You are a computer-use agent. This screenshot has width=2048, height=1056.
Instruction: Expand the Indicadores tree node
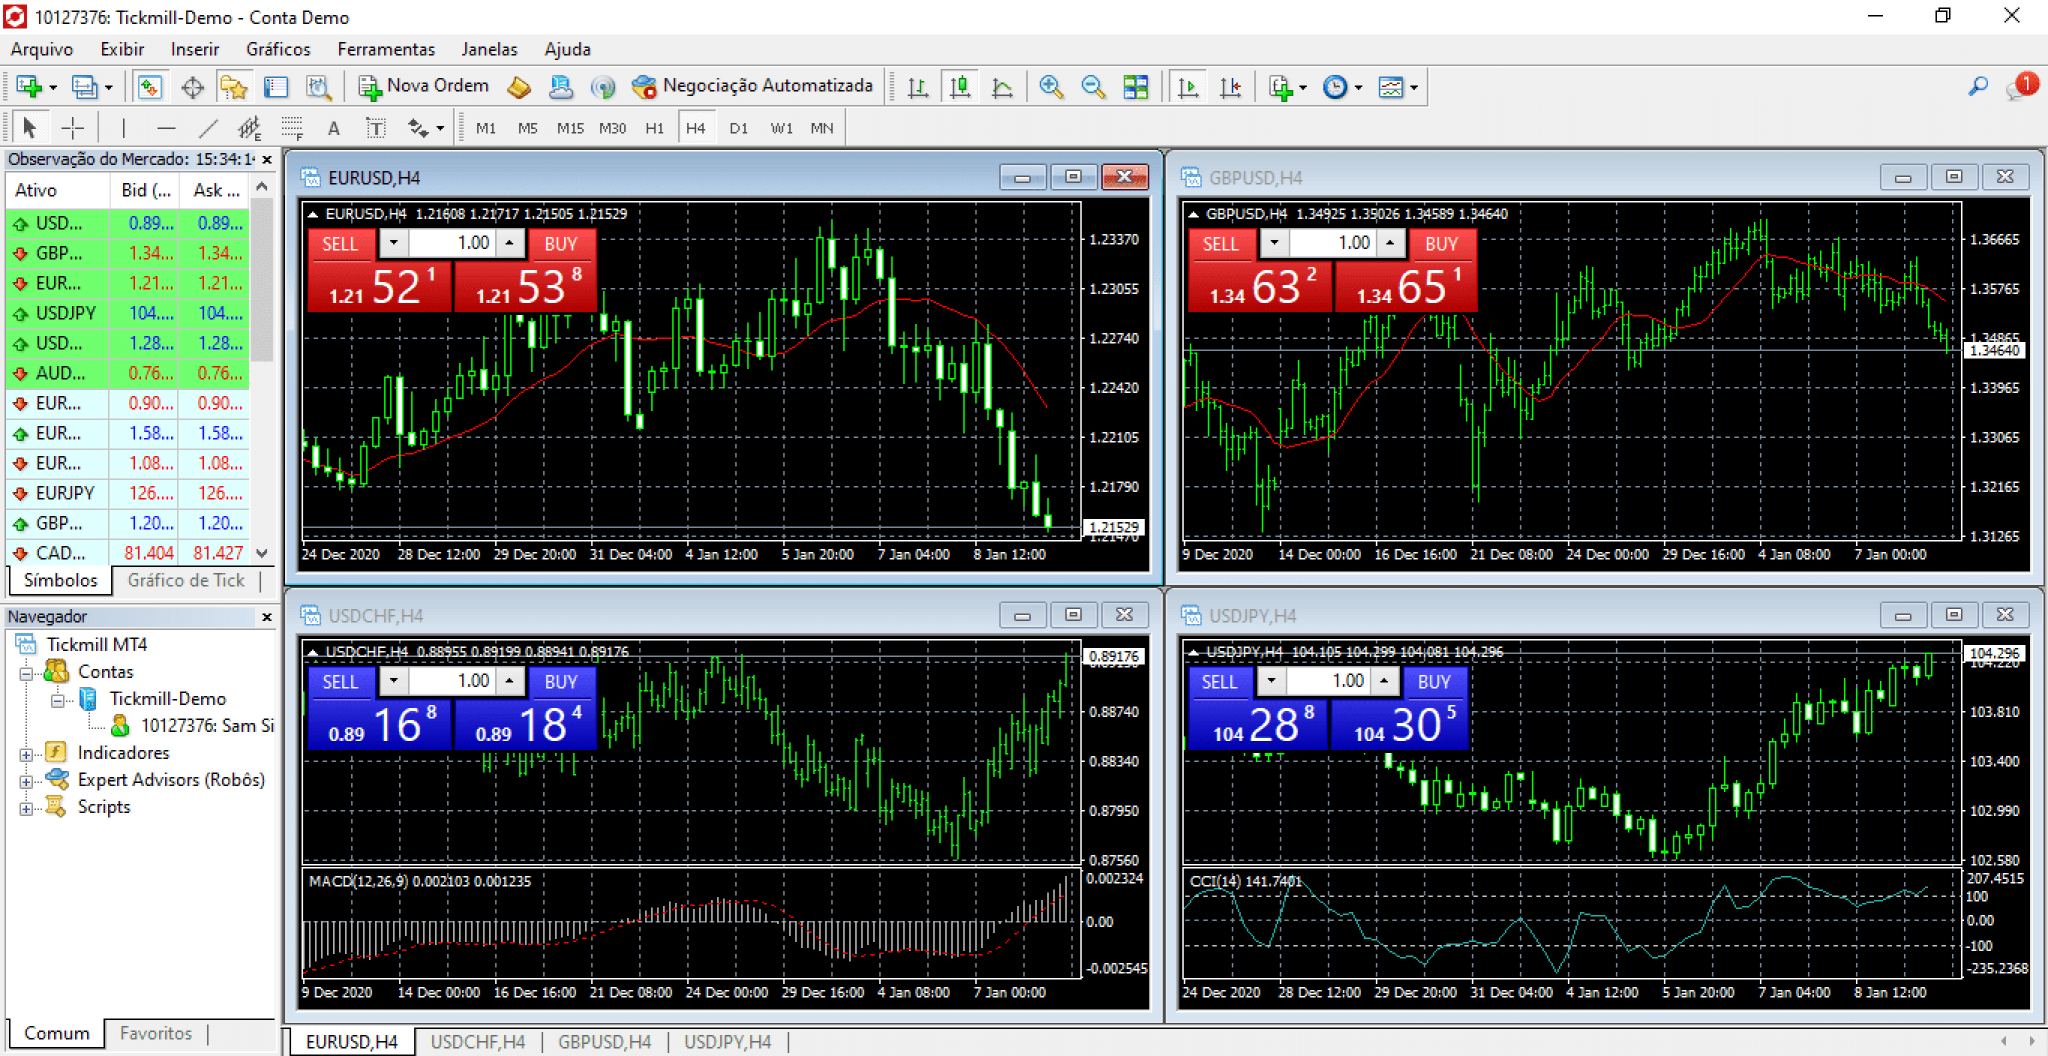point(26,754)
